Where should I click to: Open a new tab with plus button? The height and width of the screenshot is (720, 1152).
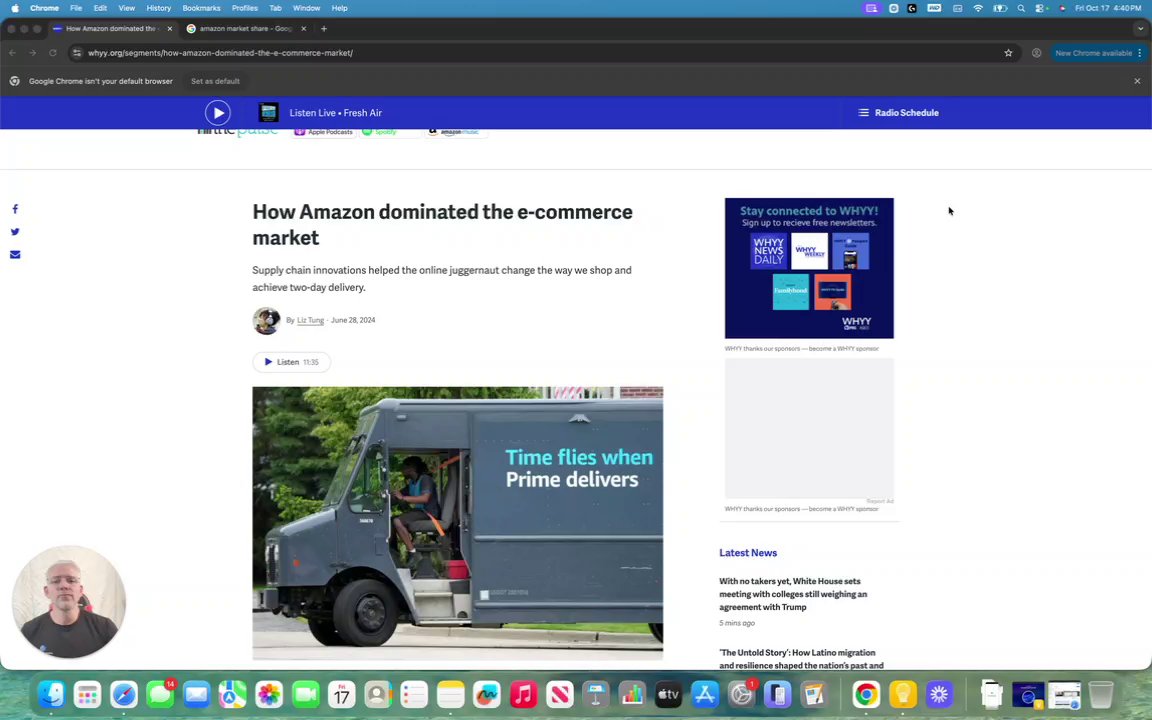tap(324, 29)
